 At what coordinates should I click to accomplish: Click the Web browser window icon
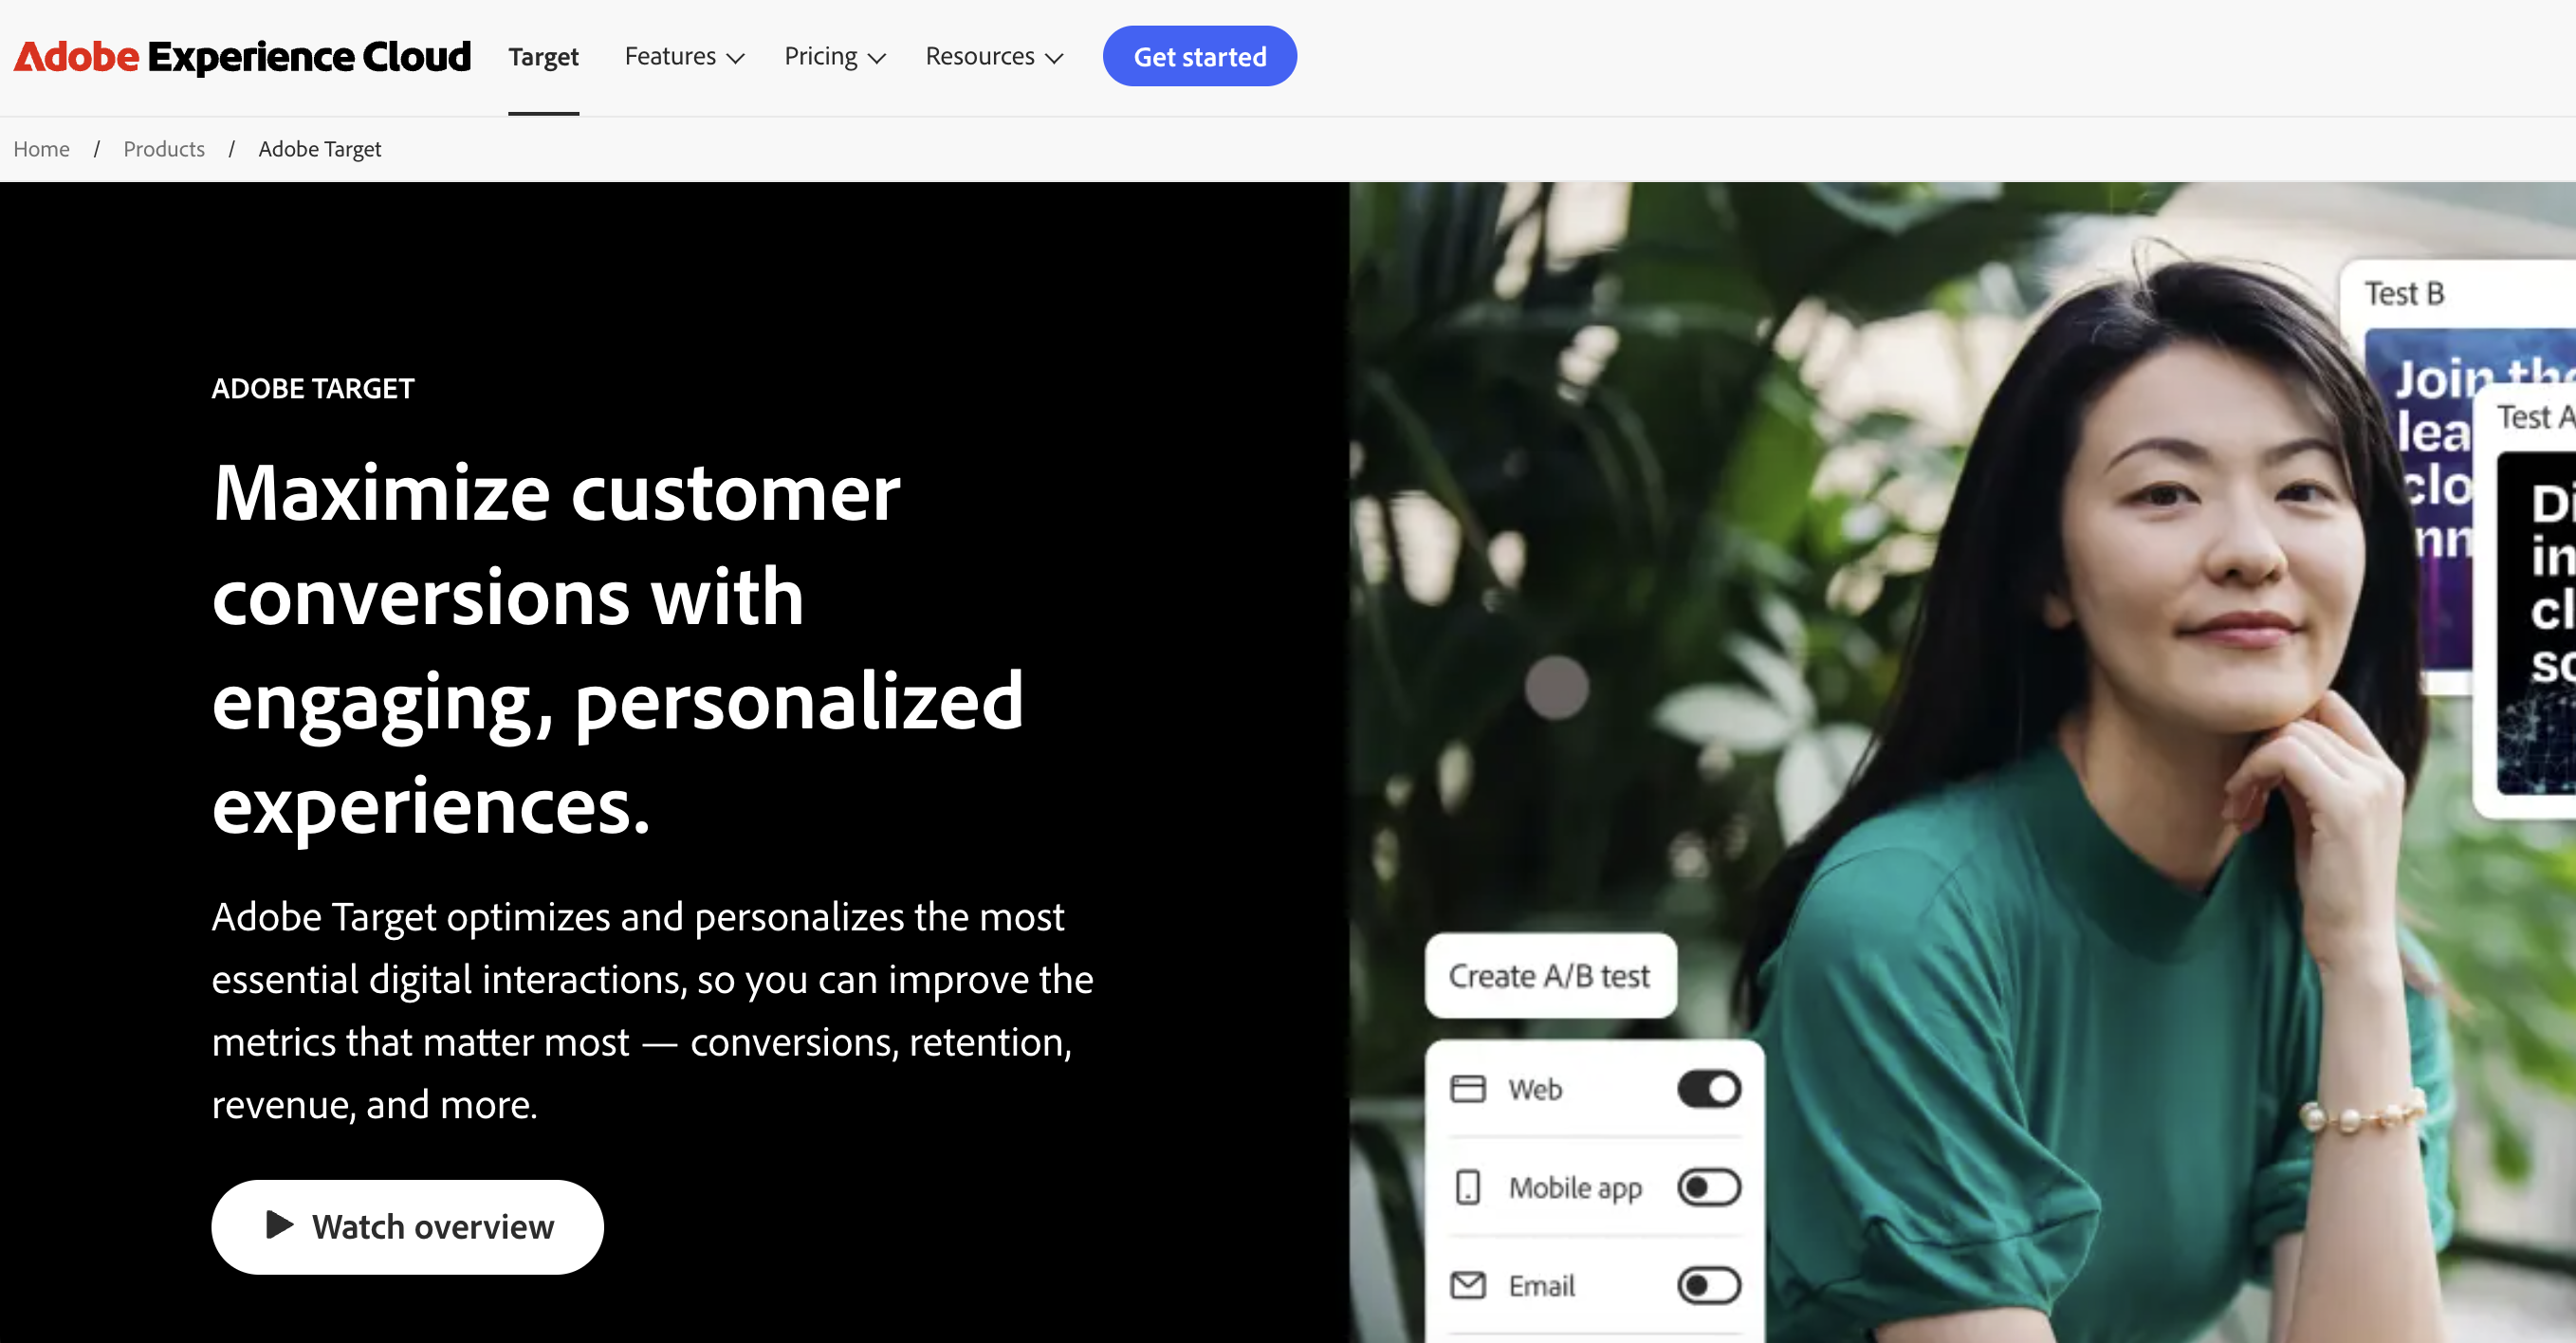click(1467, 1089)
